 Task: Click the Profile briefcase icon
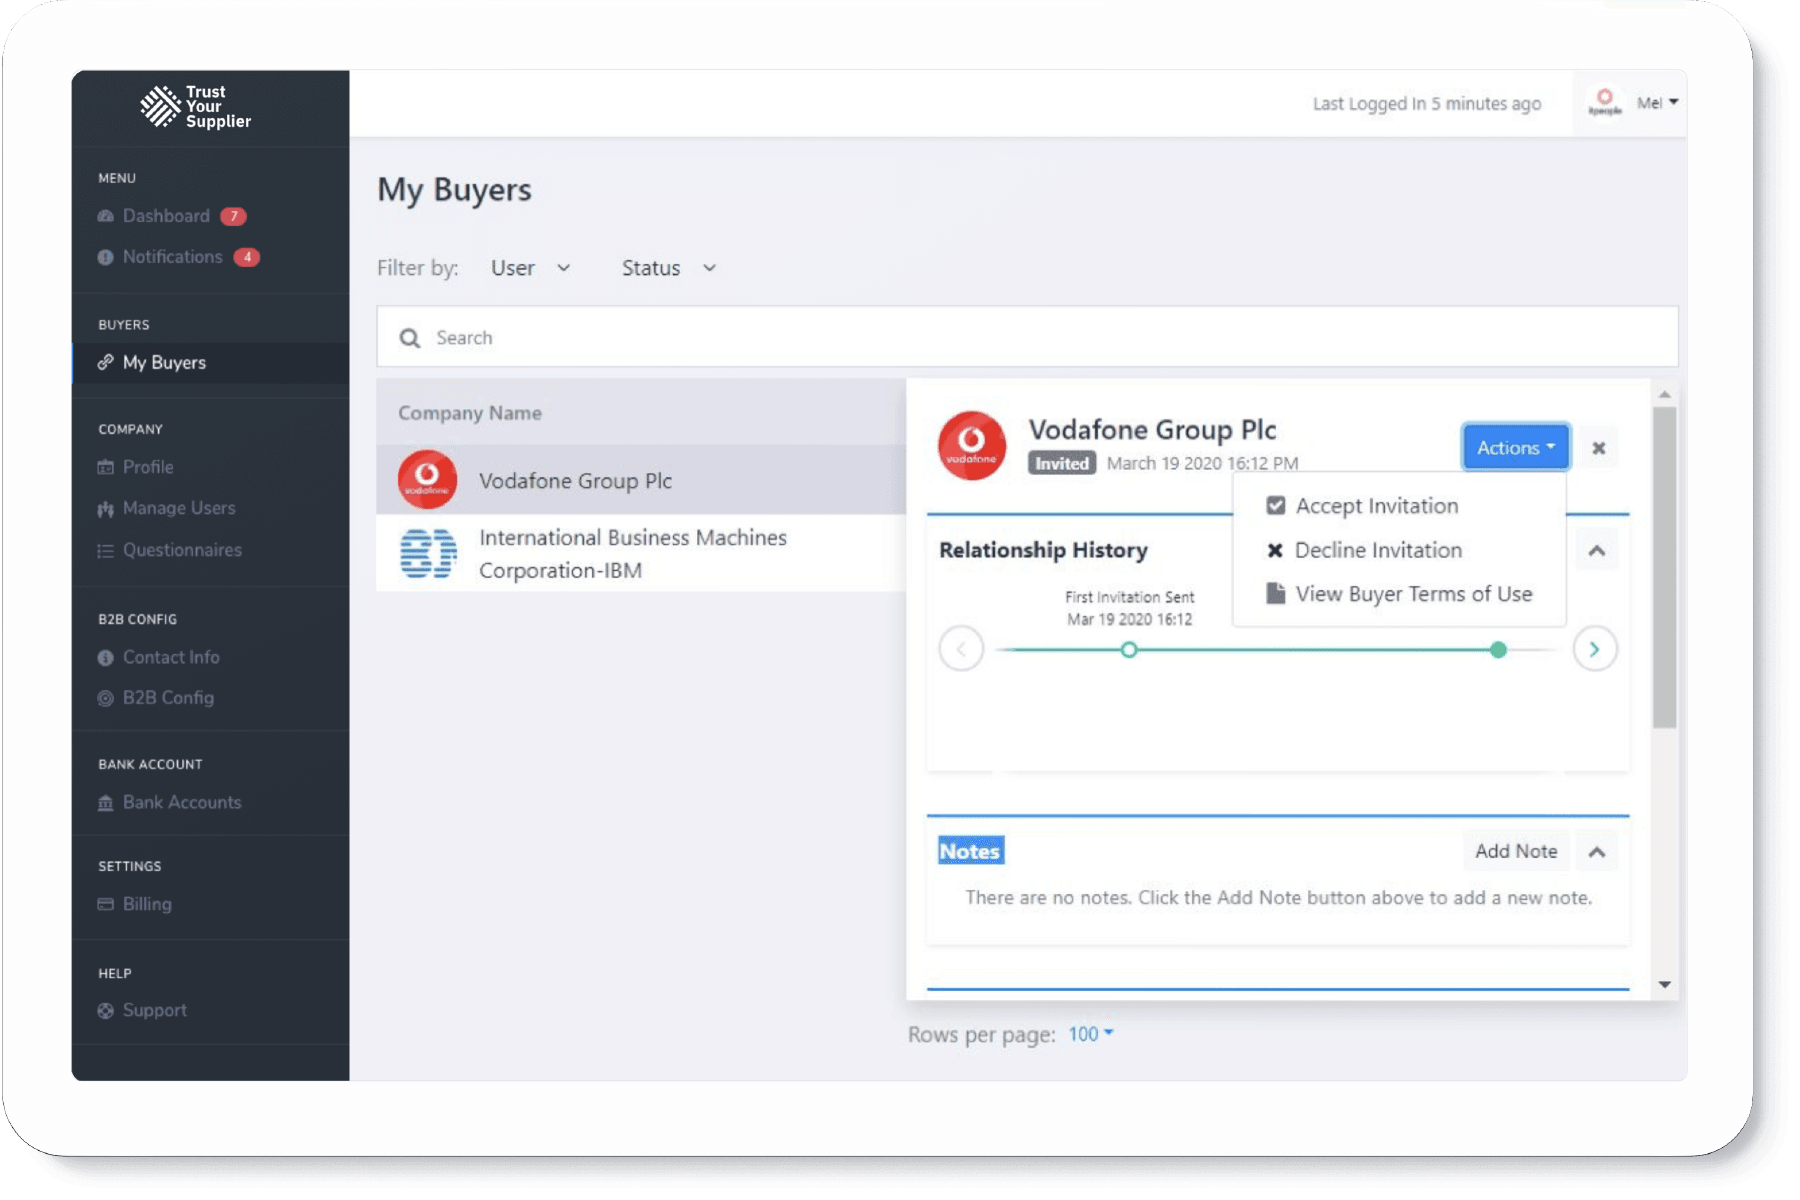(x=105, y=467)
